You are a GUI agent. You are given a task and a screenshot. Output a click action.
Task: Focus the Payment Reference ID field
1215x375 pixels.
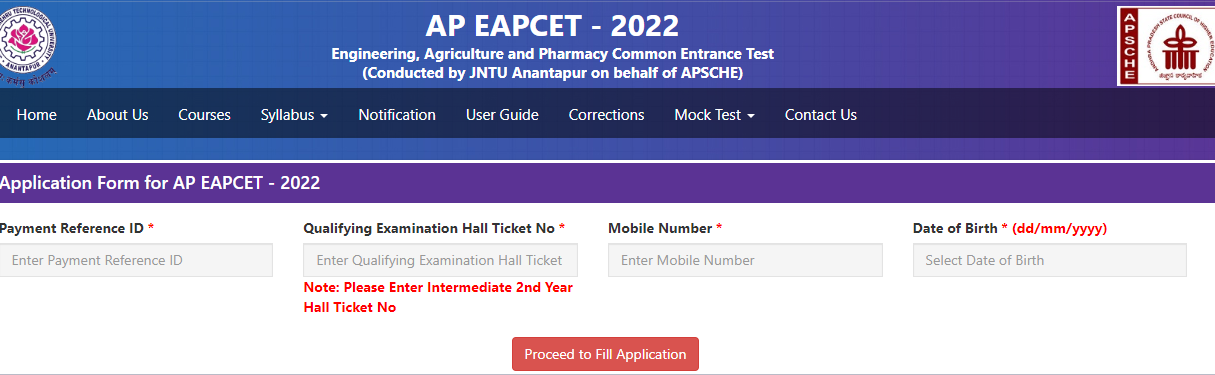(136, 260)
